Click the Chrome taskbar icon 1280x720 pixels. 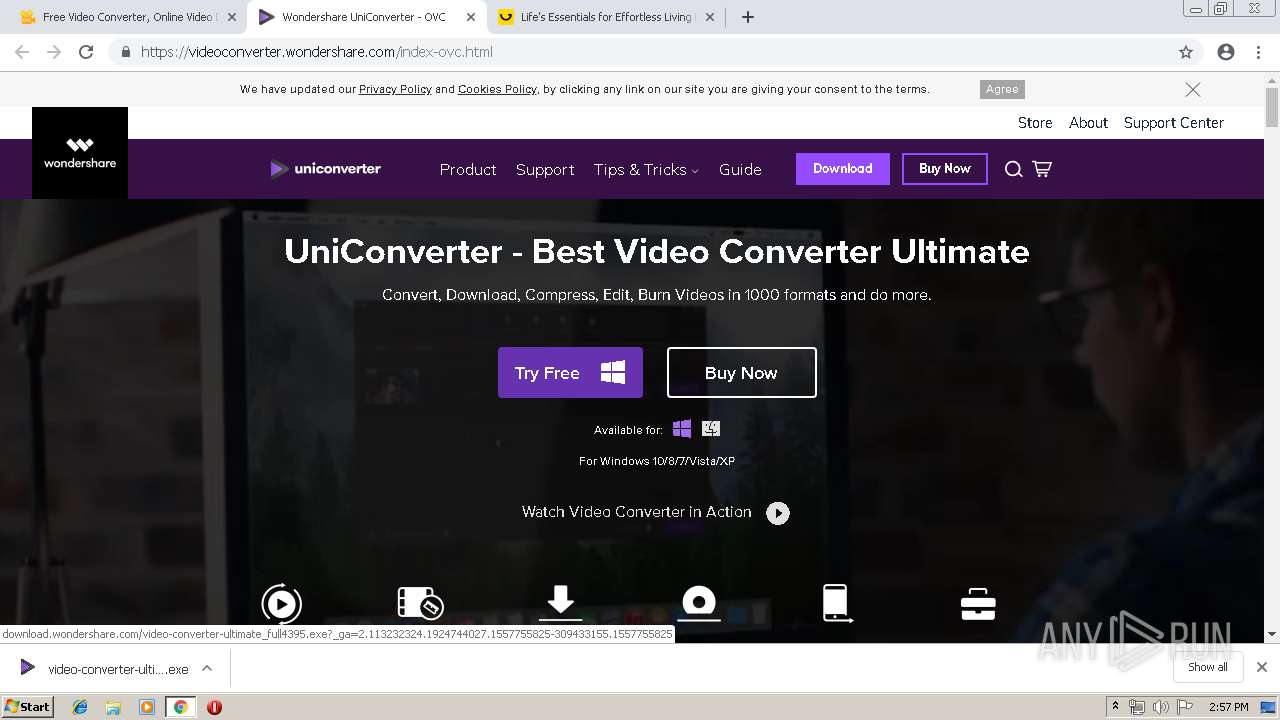tap(180, 707)
